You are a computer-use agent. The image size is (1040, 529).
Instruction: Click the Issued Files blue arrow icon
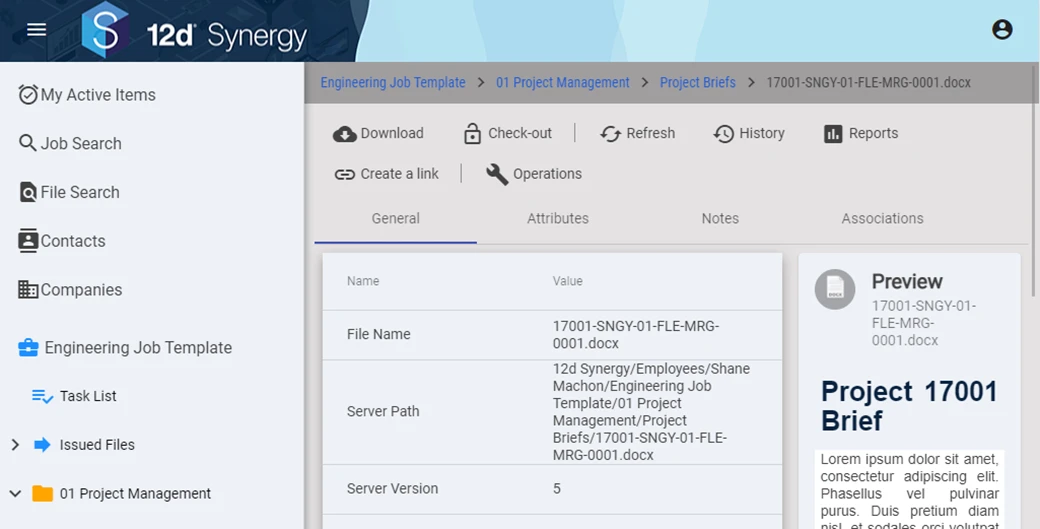[x=42, y=445]
